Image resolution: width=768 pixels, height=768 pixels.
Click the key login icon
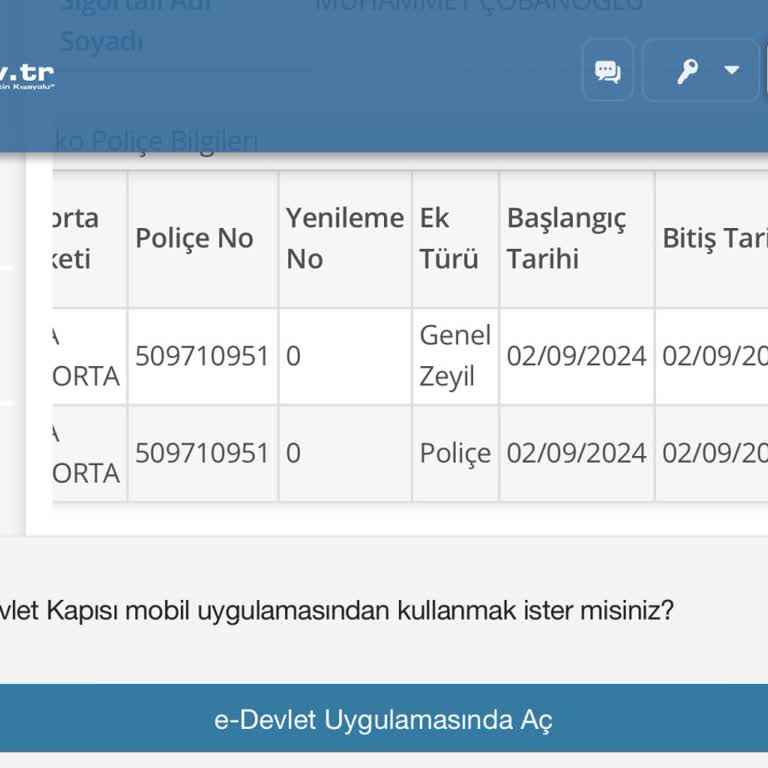pos(687,72)
